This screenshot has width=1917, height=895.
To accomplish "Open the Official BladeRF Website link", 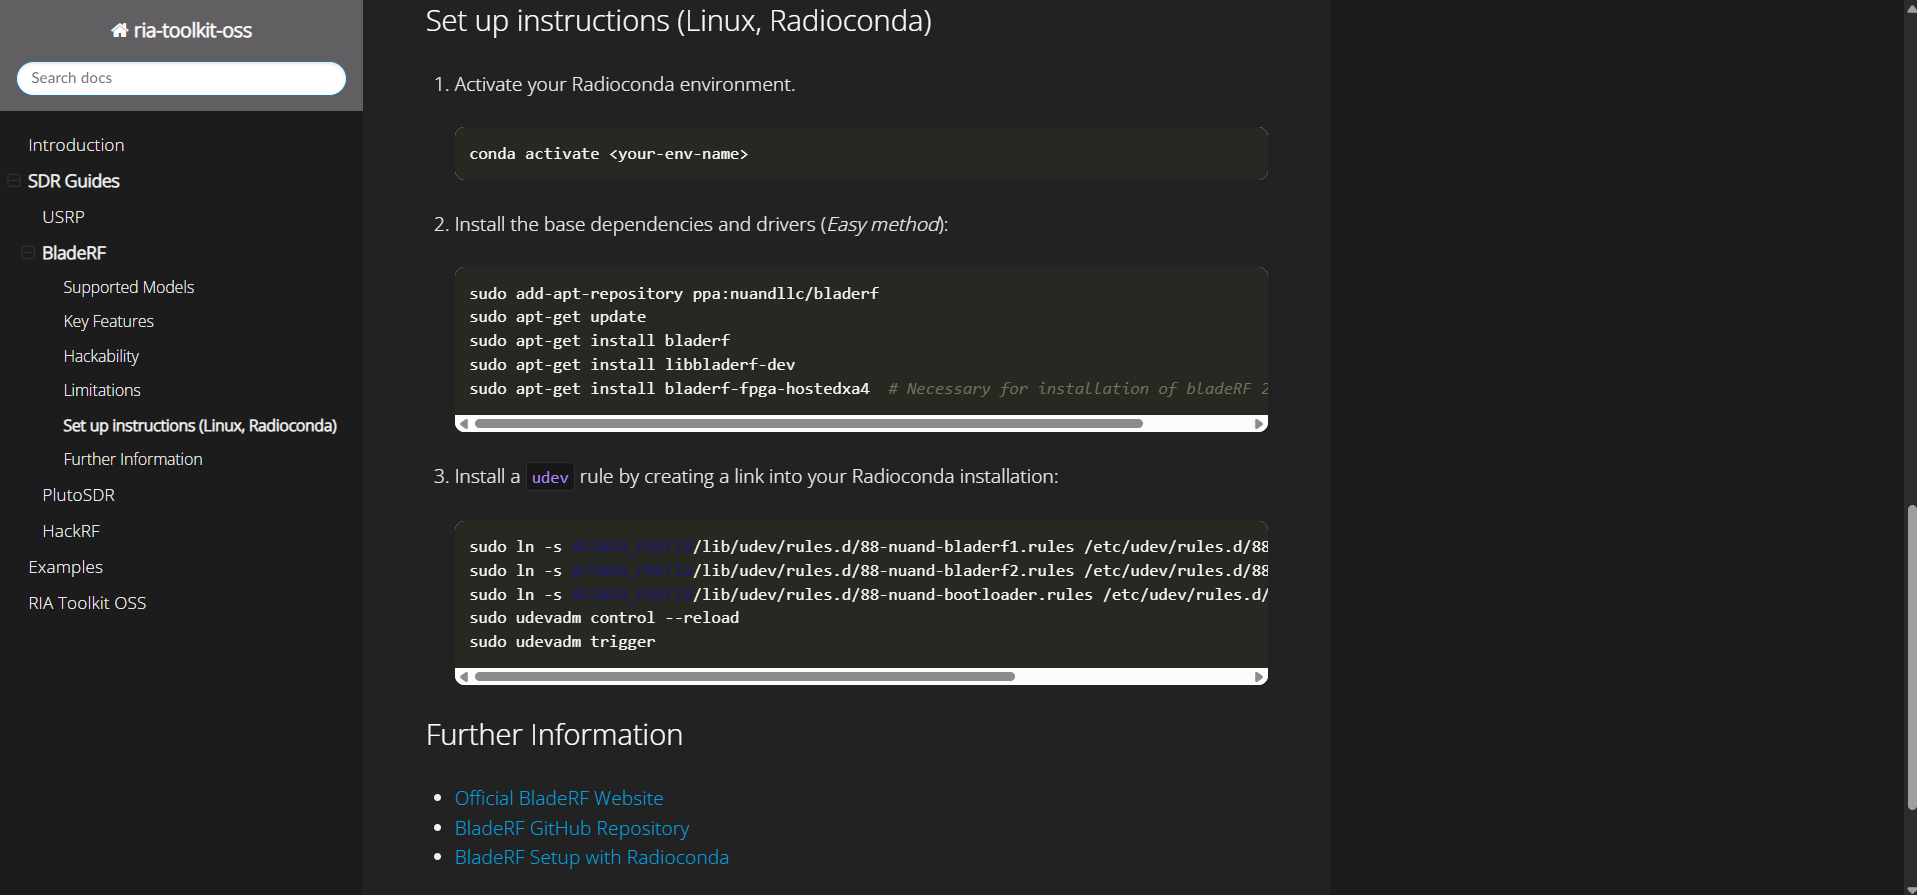I will point(558,798).
